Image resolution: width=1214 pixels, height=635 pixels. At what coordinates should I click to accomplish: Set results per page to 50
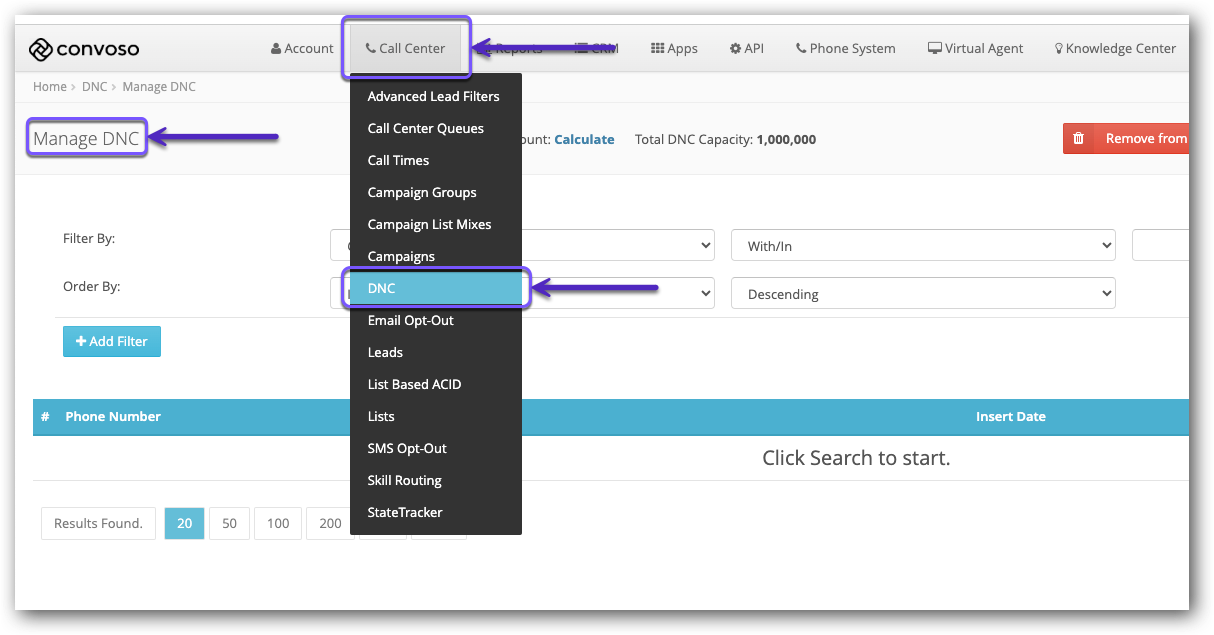(x=229, y=523)
